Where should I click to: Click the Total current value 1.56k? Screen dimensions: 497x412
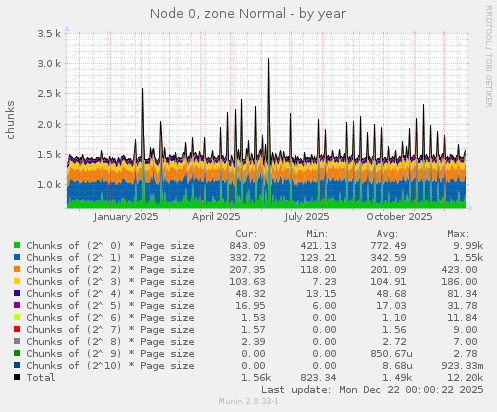click(256, 378)
